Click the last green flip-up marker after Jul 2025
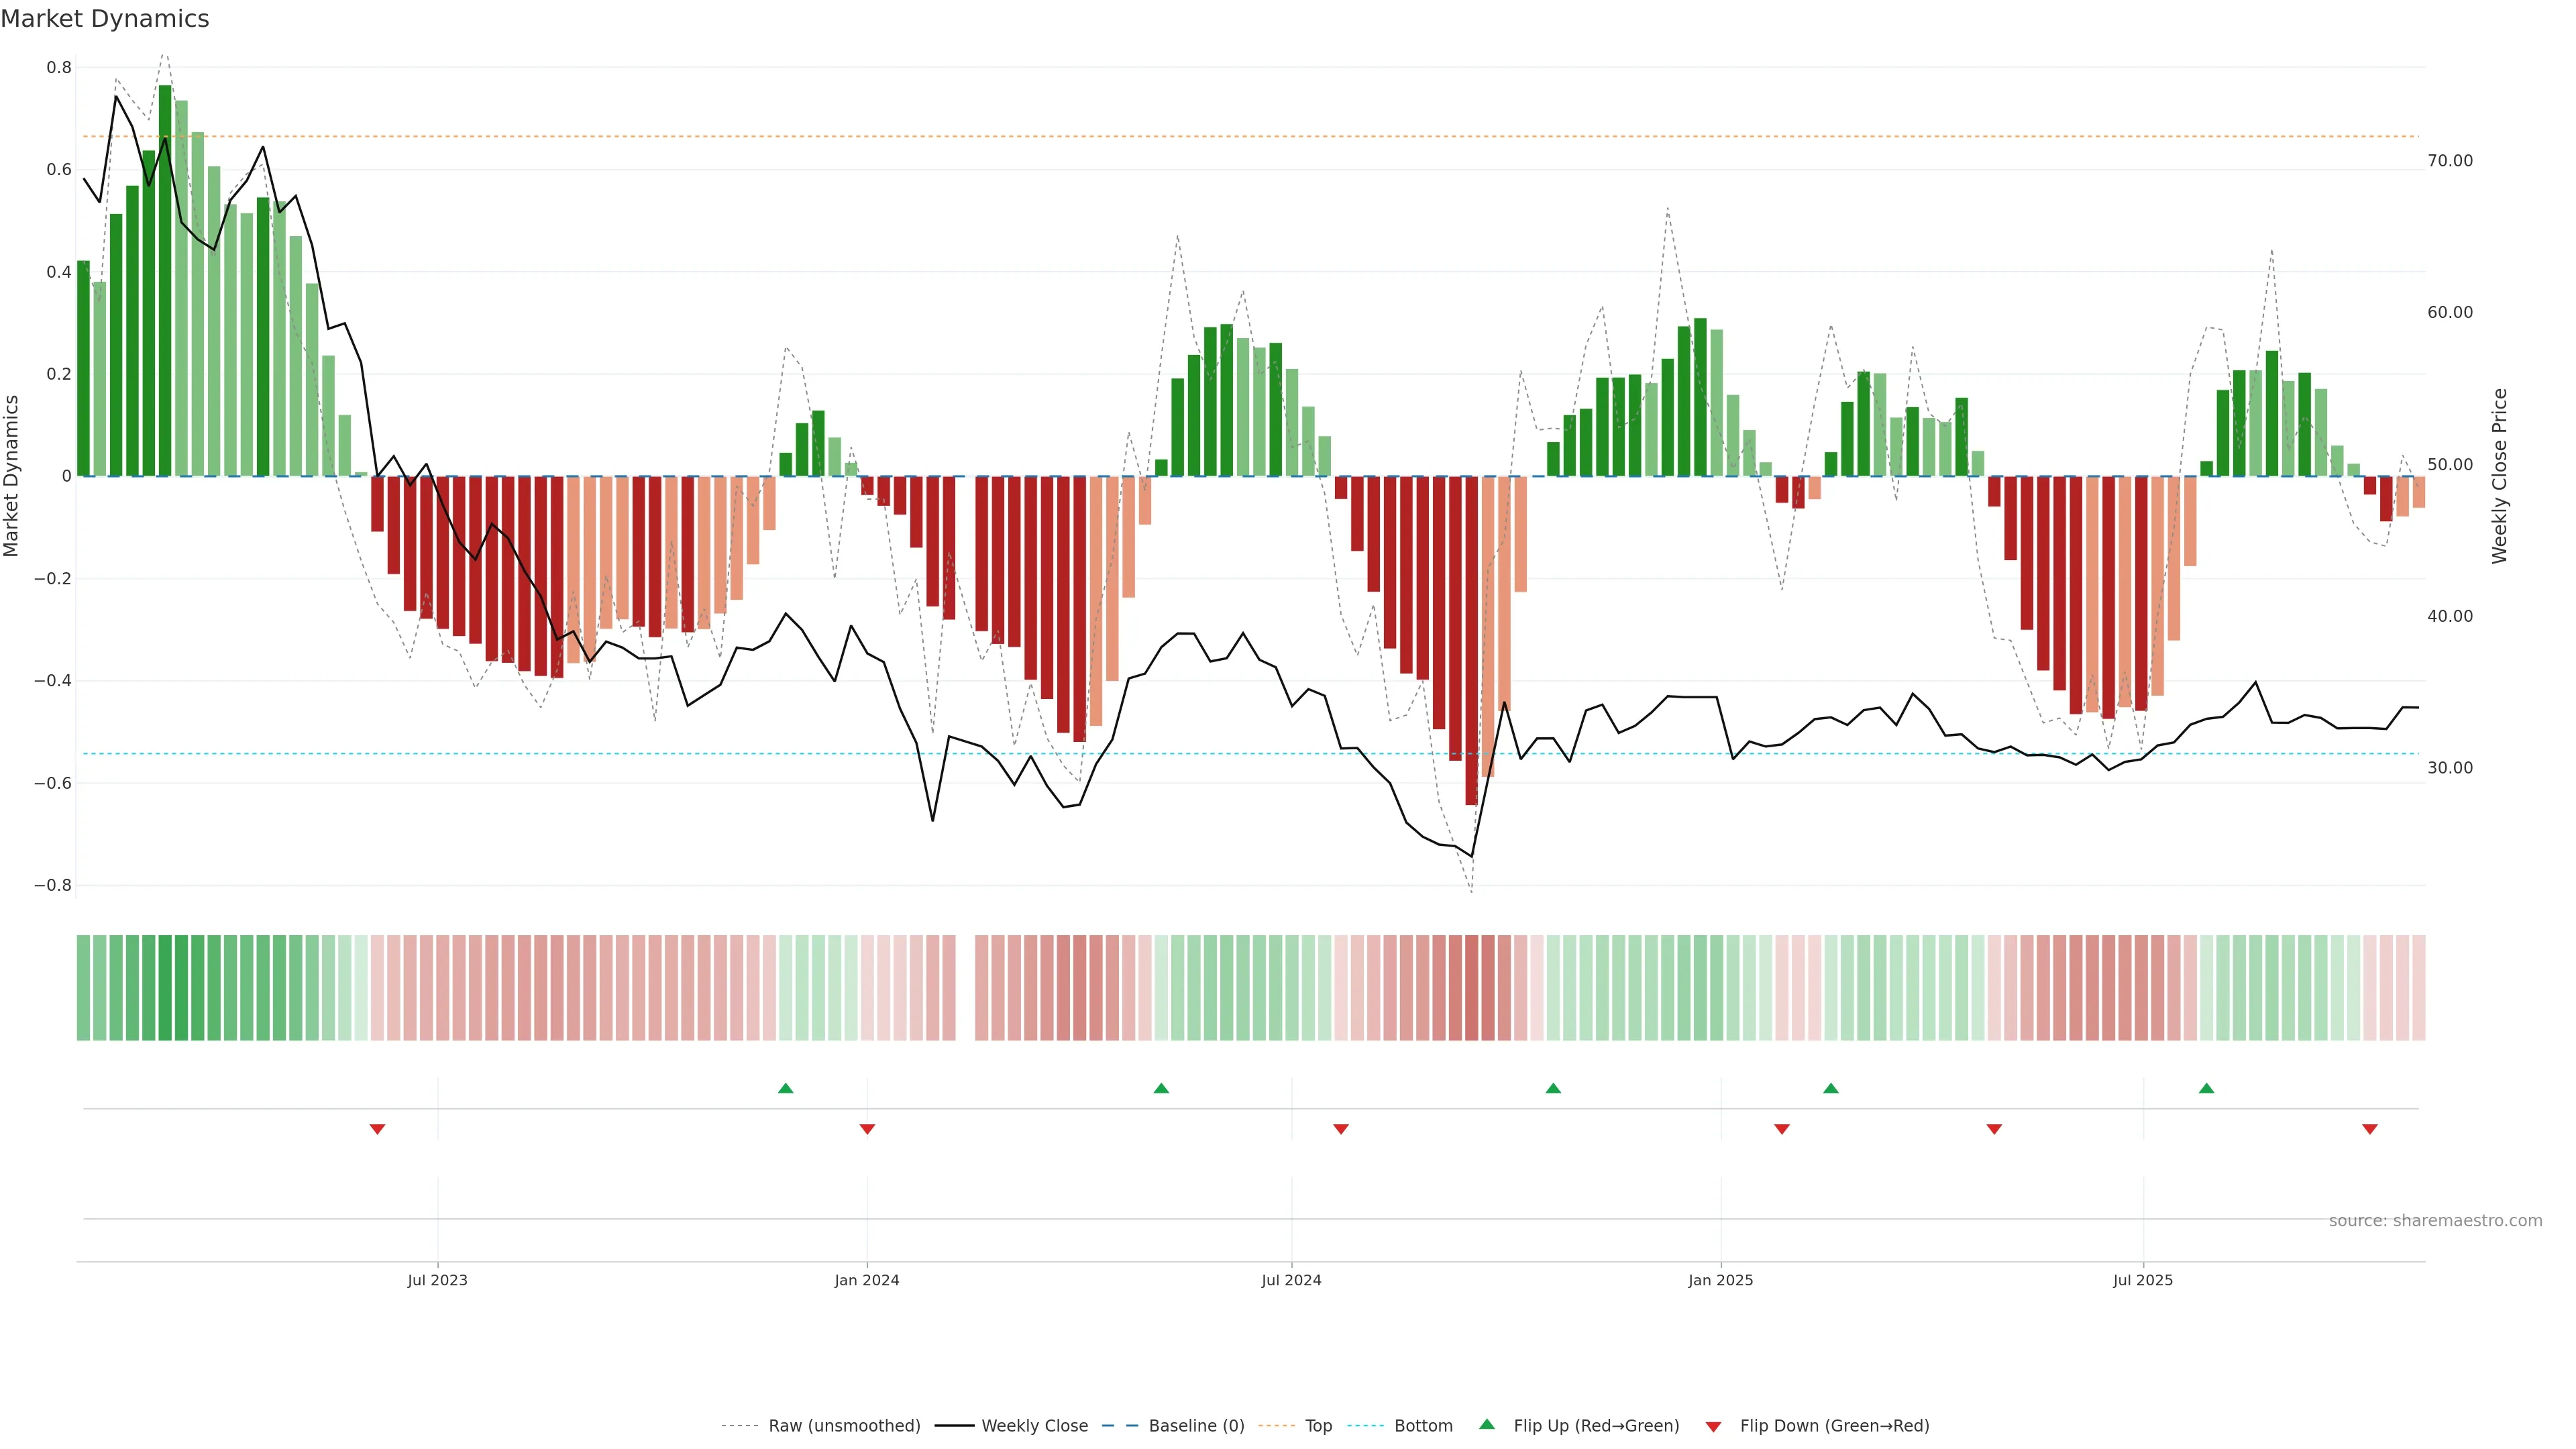Viewport: 2576px width, 1449px height. tap(2206, 1088)
